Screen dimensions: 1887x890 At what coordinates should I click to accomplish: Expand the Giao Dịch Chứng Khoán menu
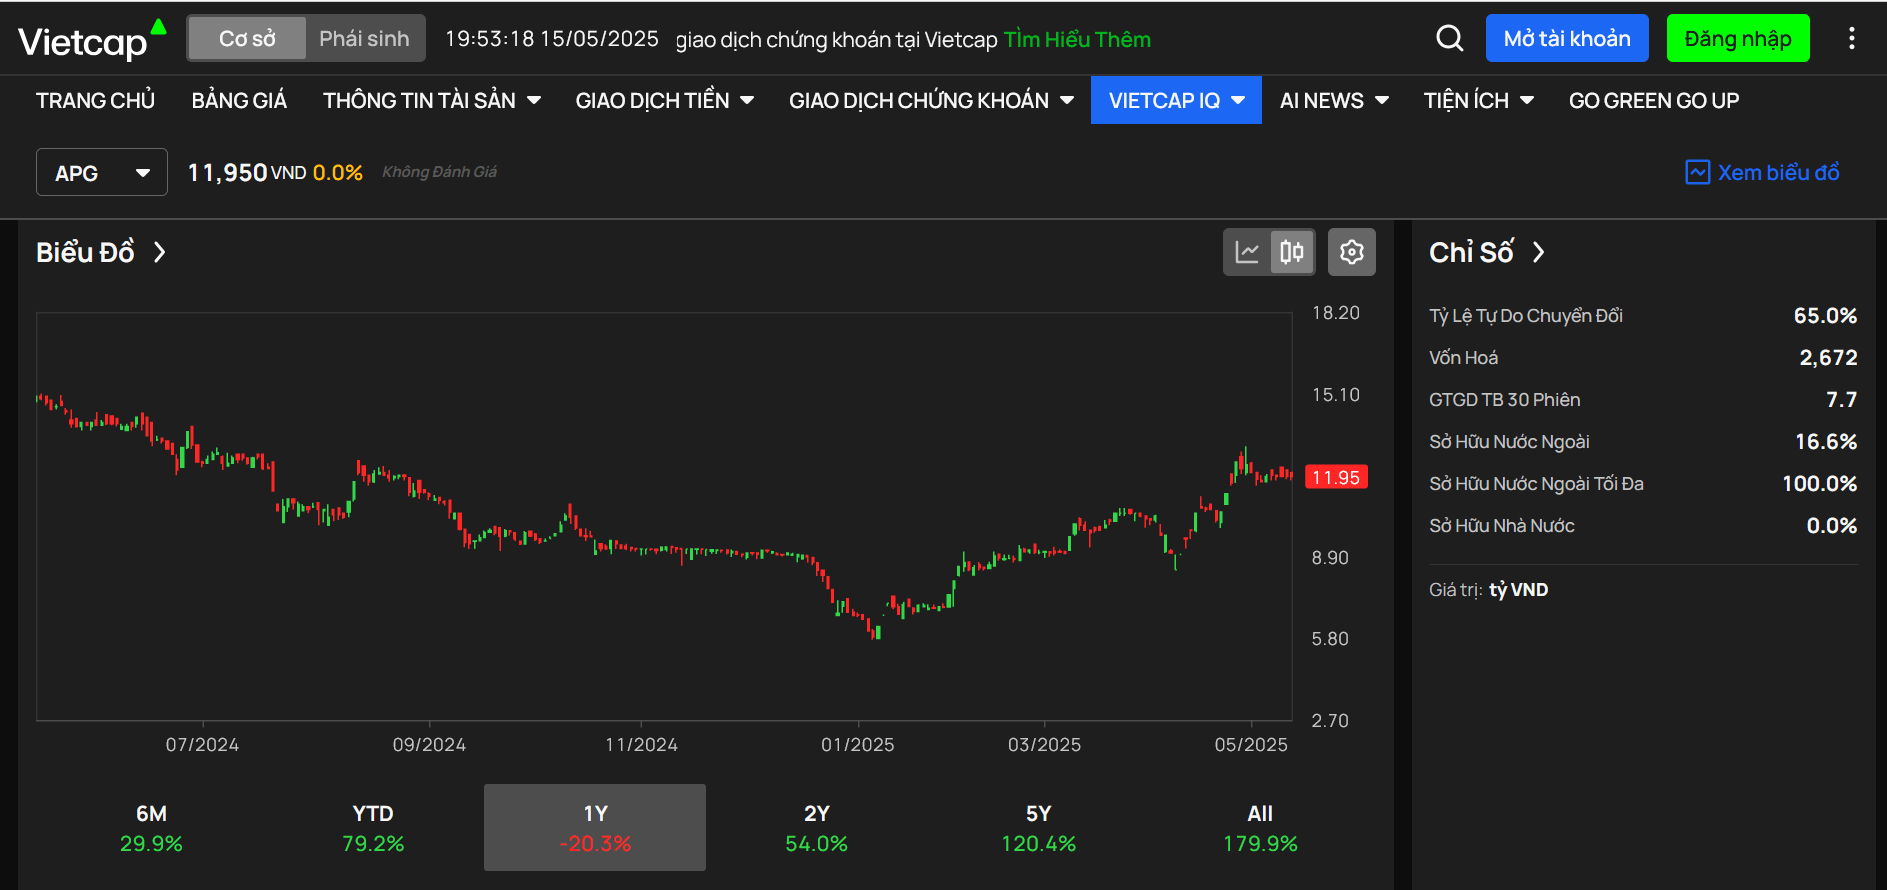930,101
